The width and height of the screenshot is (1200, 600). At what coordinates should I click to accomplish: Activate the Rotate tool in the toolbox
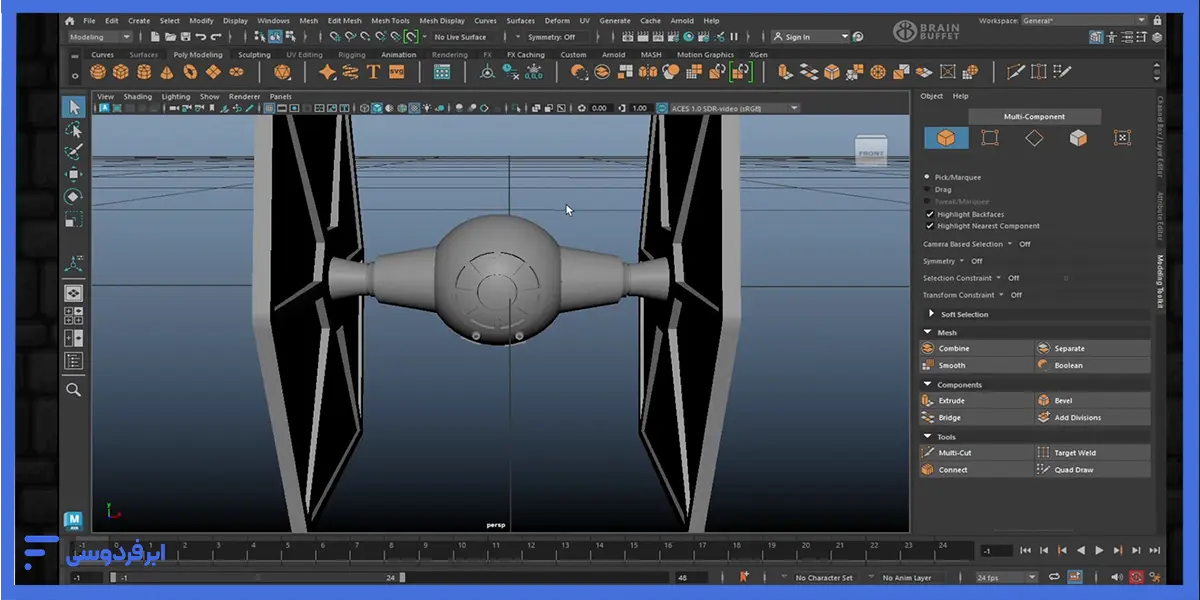(73, 197)
